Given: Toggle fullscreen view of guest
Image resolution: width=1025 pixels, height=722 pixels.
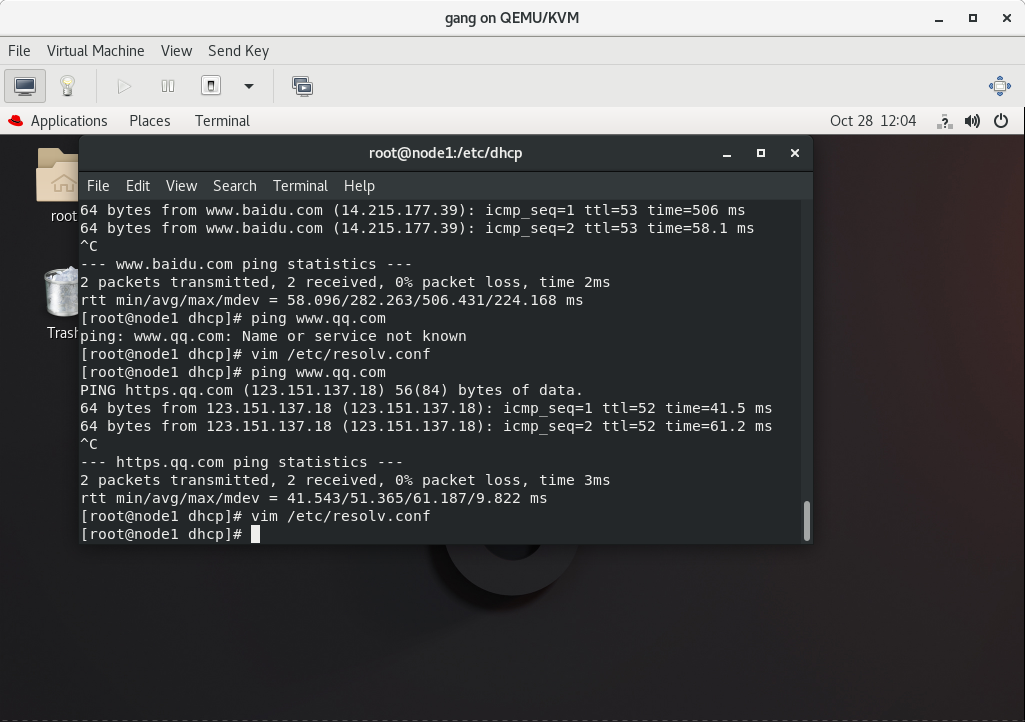Looking at the screenshot, I should click(1000, 86).
